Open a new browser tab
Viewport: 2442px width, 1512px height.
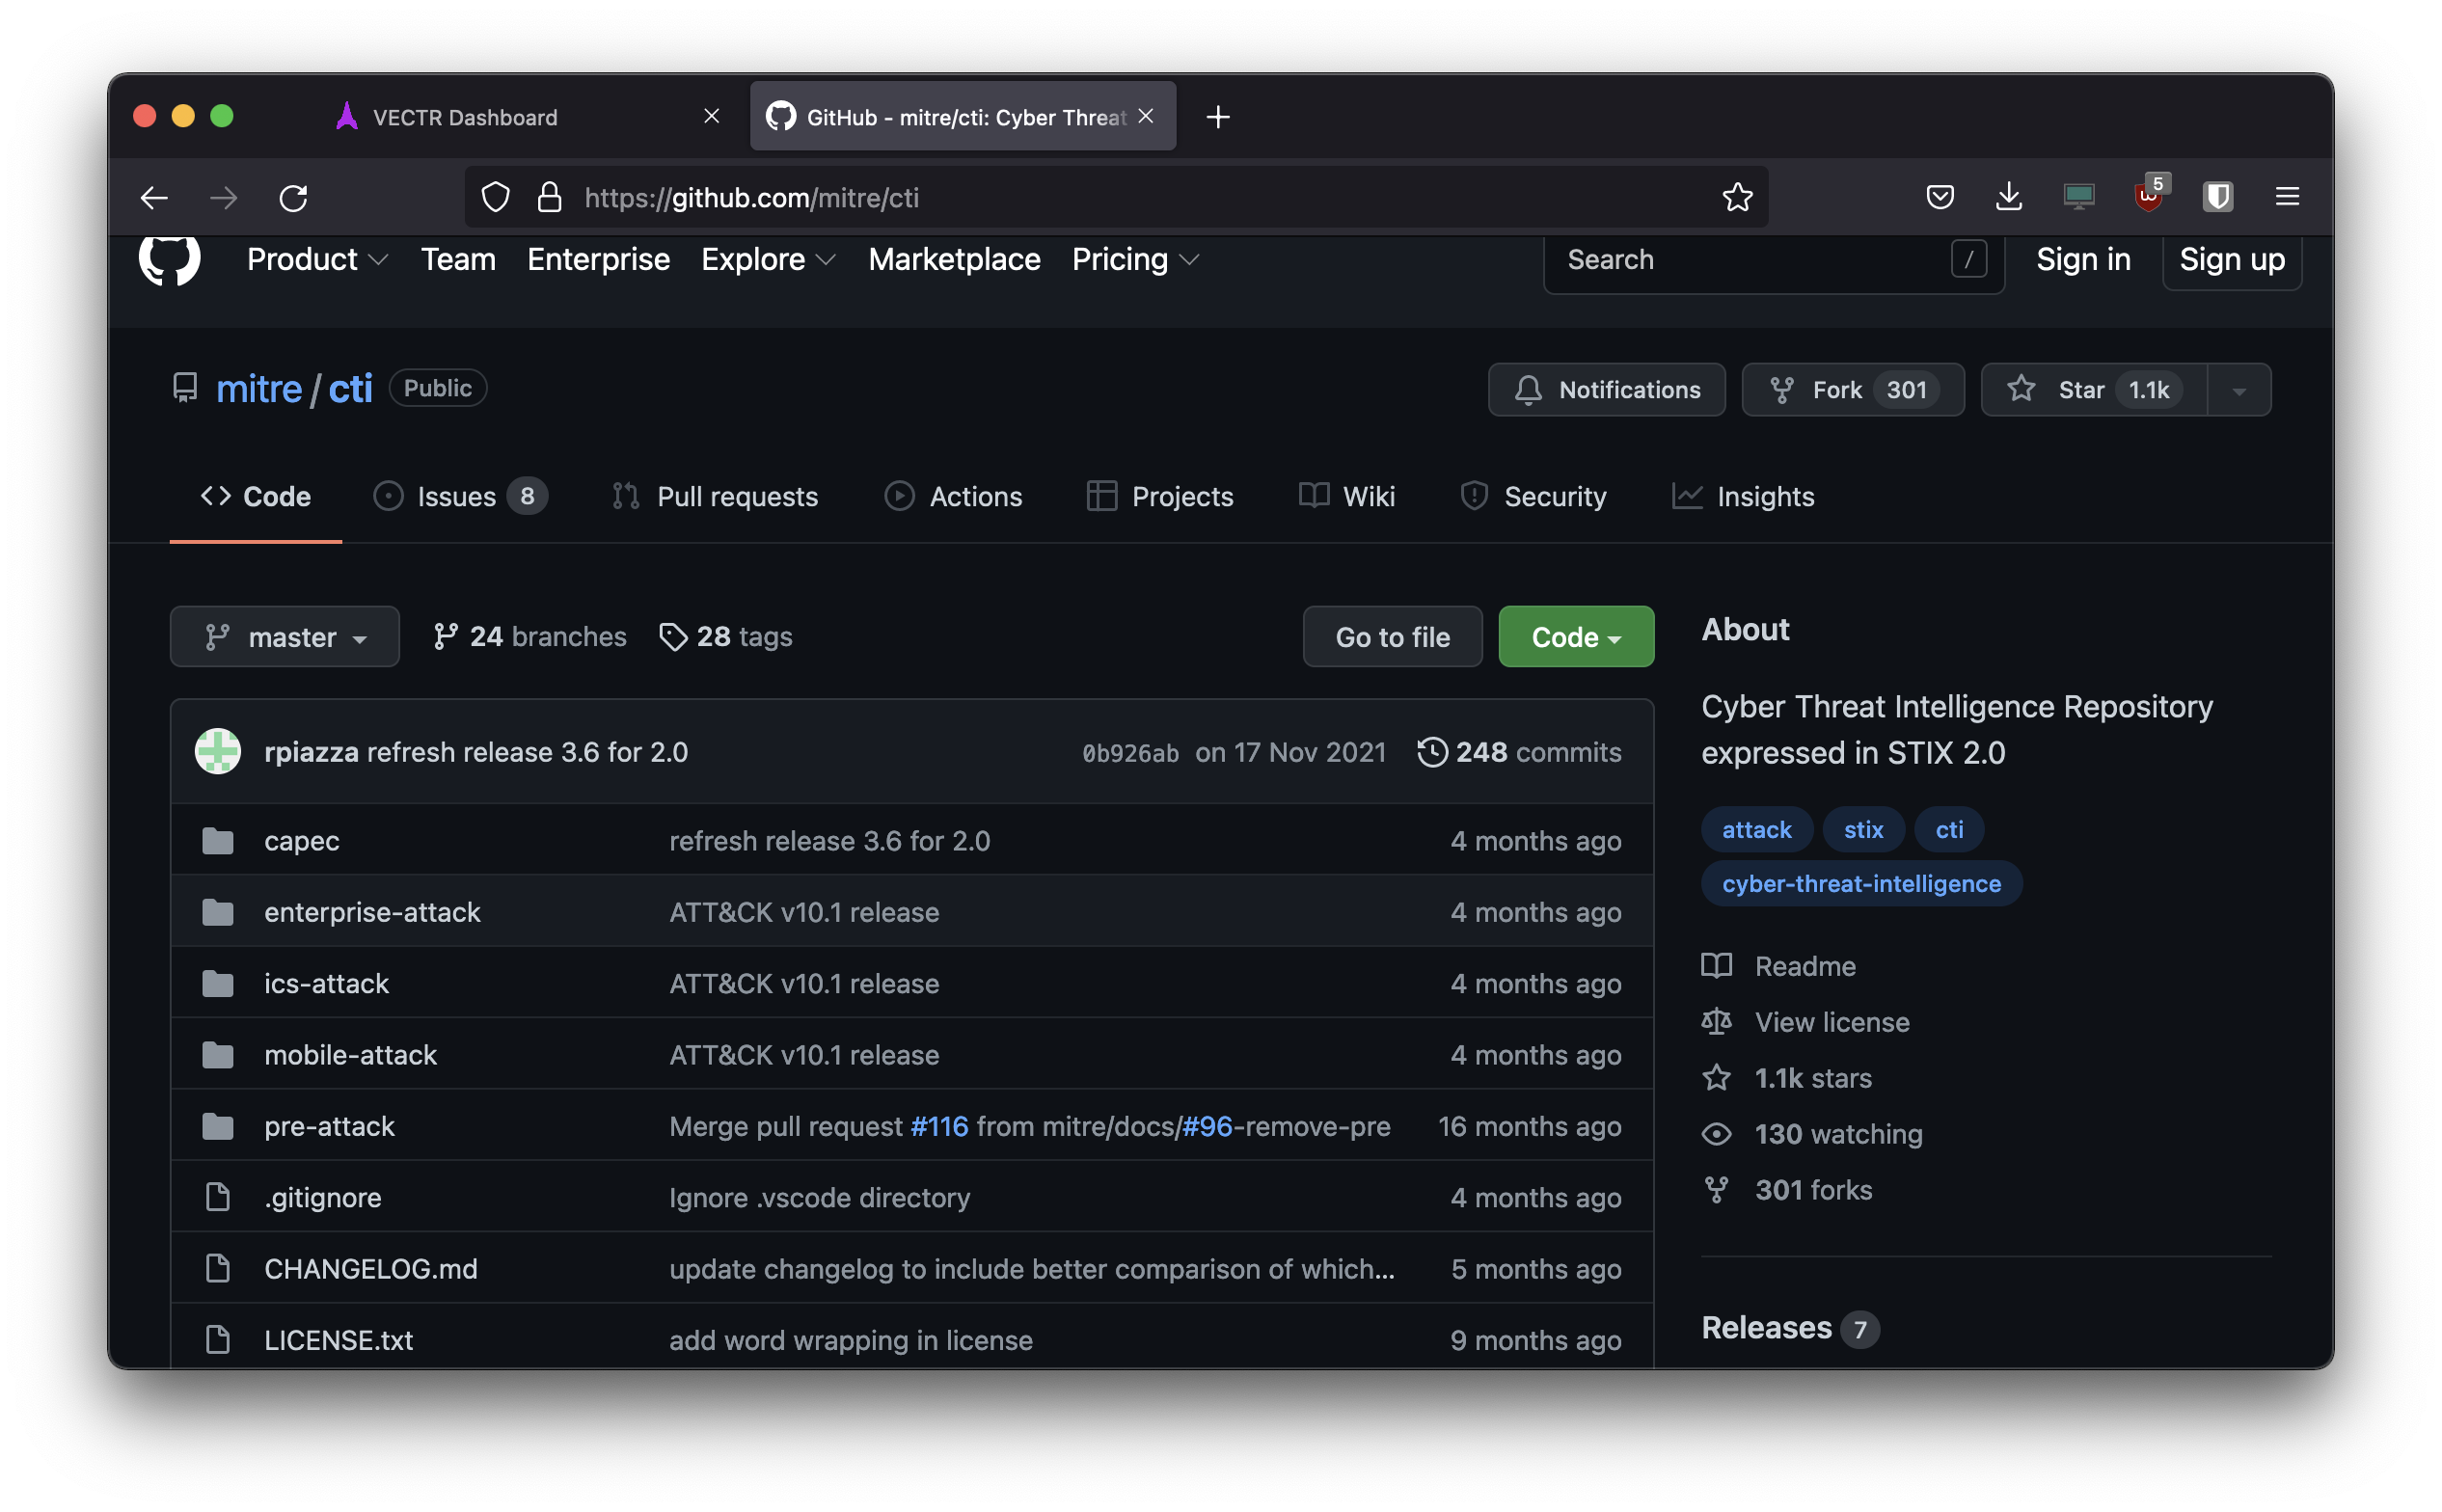pos(1217,117)
